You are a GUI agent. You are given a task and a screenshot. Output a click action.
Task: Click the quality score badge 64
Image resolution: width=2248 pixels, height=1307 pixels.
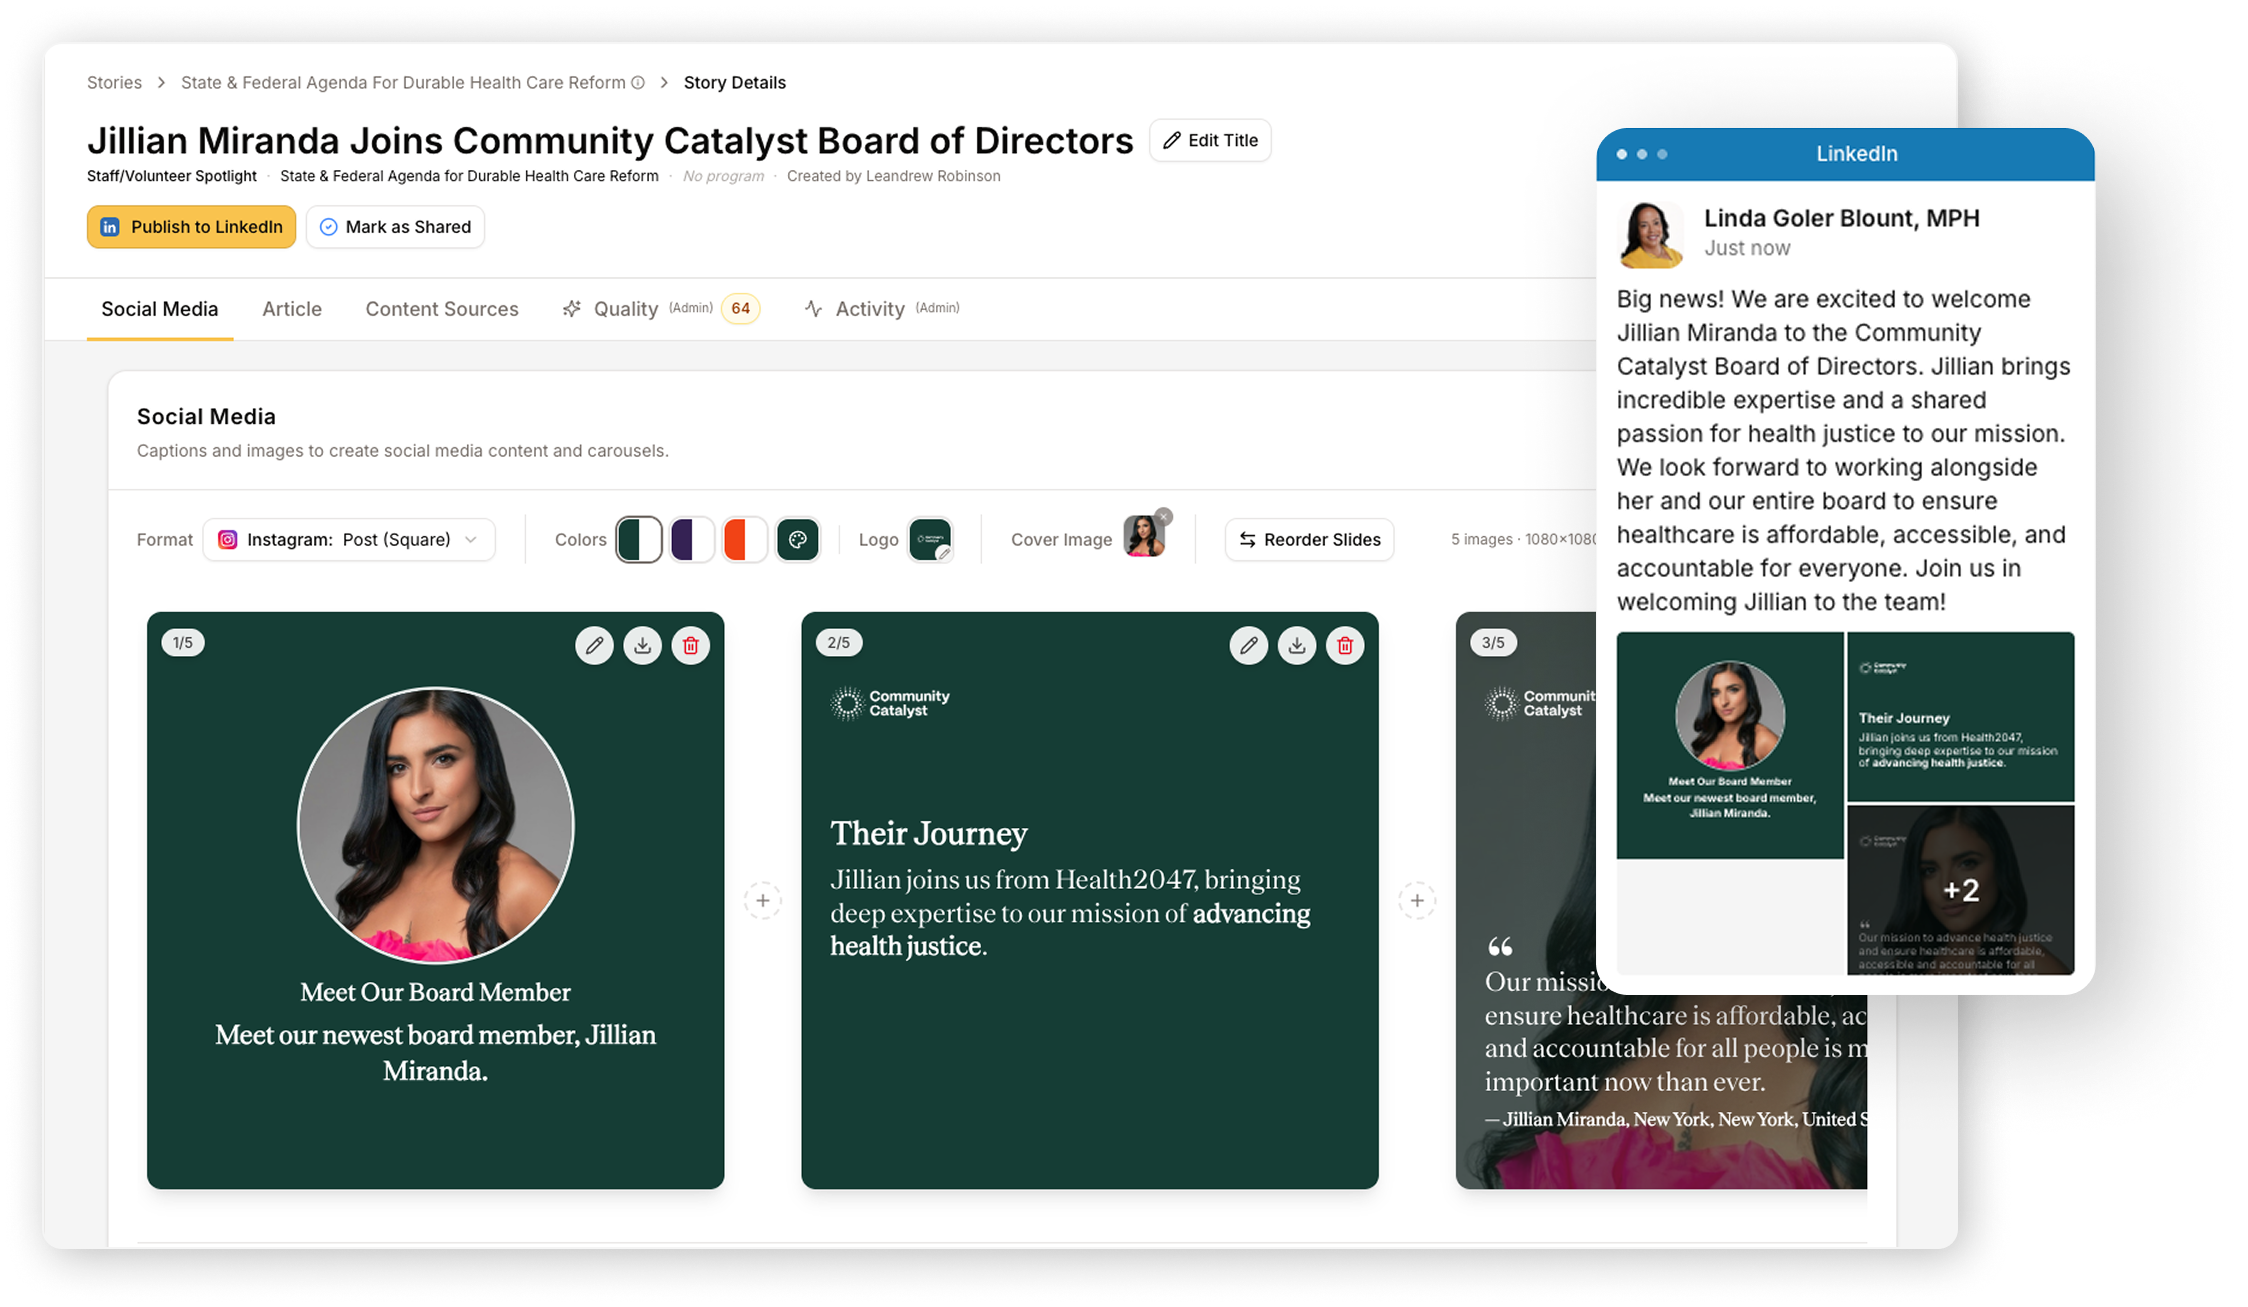pyautogui.click(x=741, y=308)
